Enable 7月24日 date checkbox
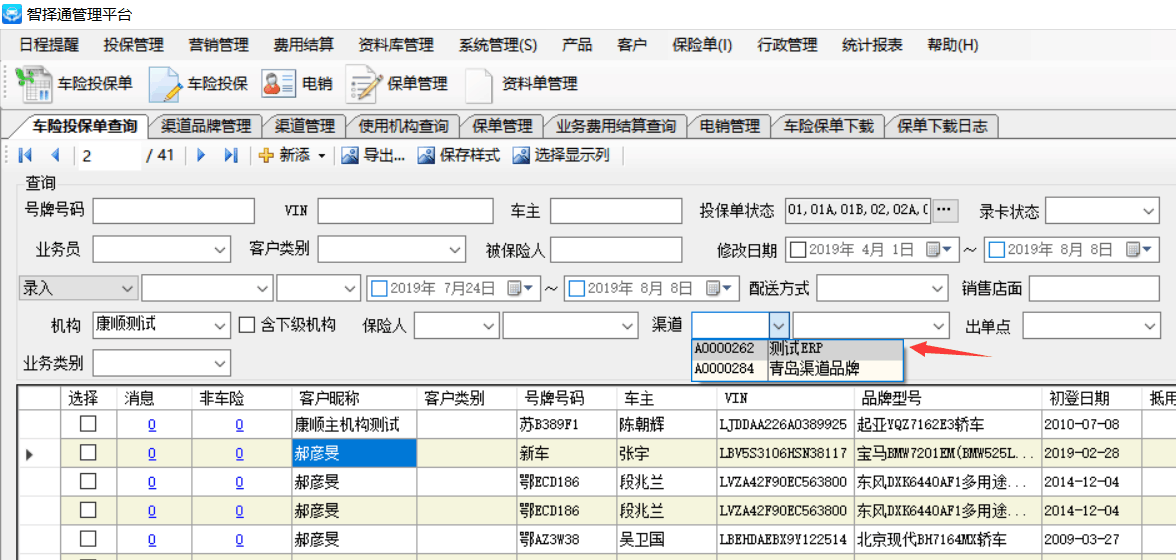1176x560 pixels. pos(380,287)
